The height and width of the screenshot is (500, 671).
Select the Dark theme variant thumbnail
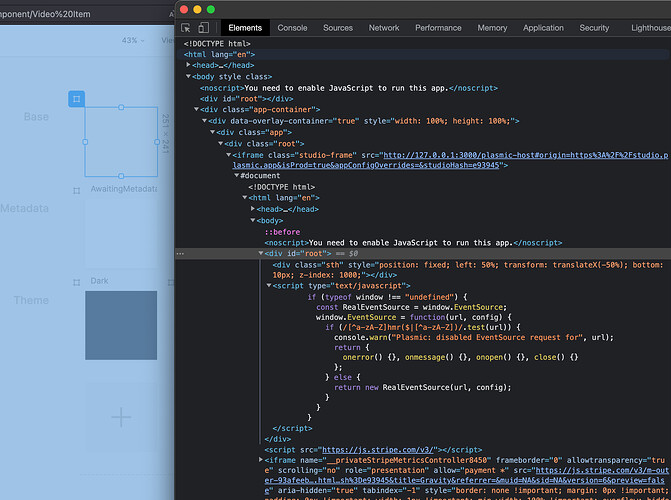pyautogui.click(x=120, y=324)
